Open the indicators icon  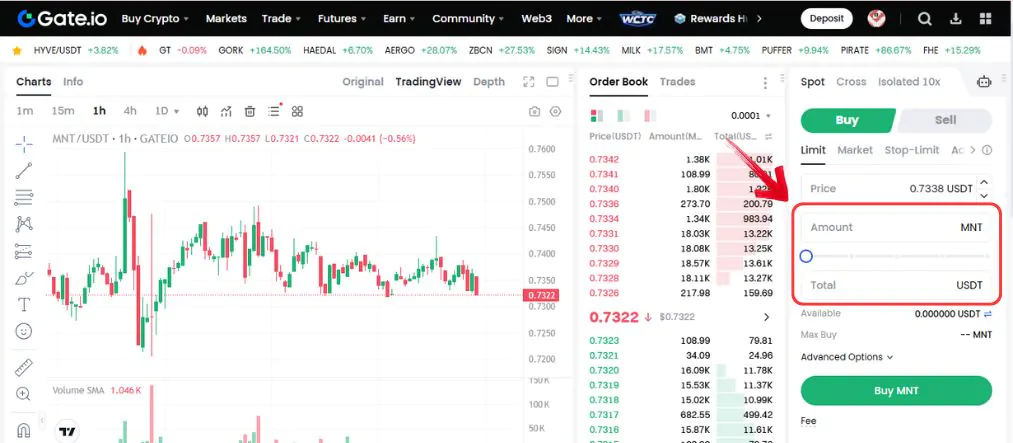225,111
